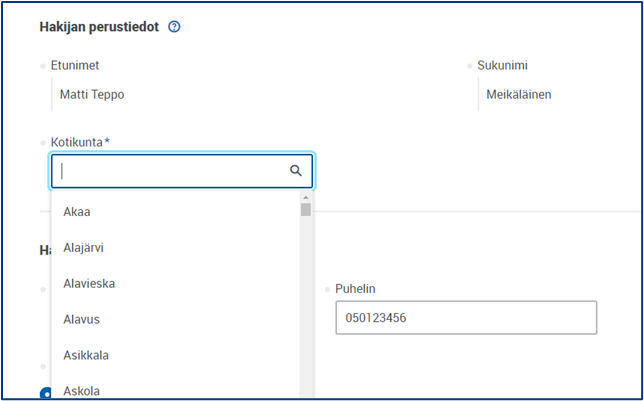This screenshot has height=401, width=644.
Task: Select Akaa from the municipality list
Action: 77,211
